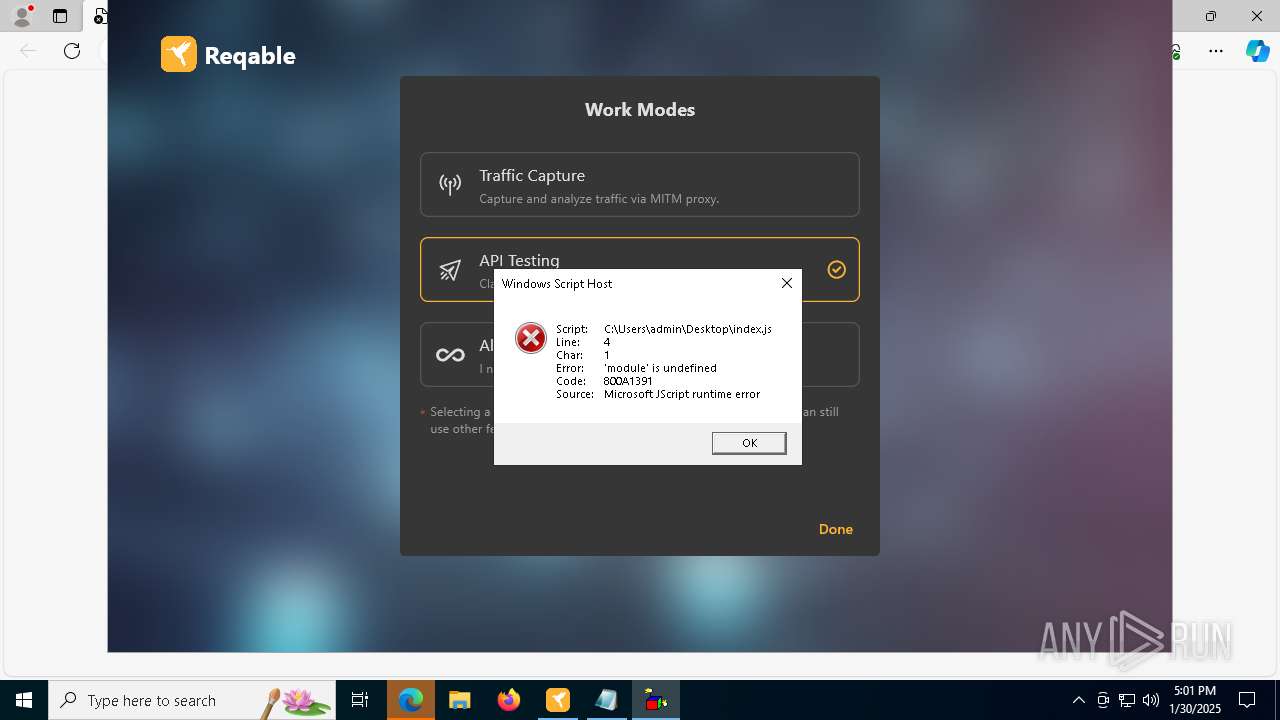The image size is (1280, 720).
Task: Click the script path index.js text
Action: [x=688, y=329]
